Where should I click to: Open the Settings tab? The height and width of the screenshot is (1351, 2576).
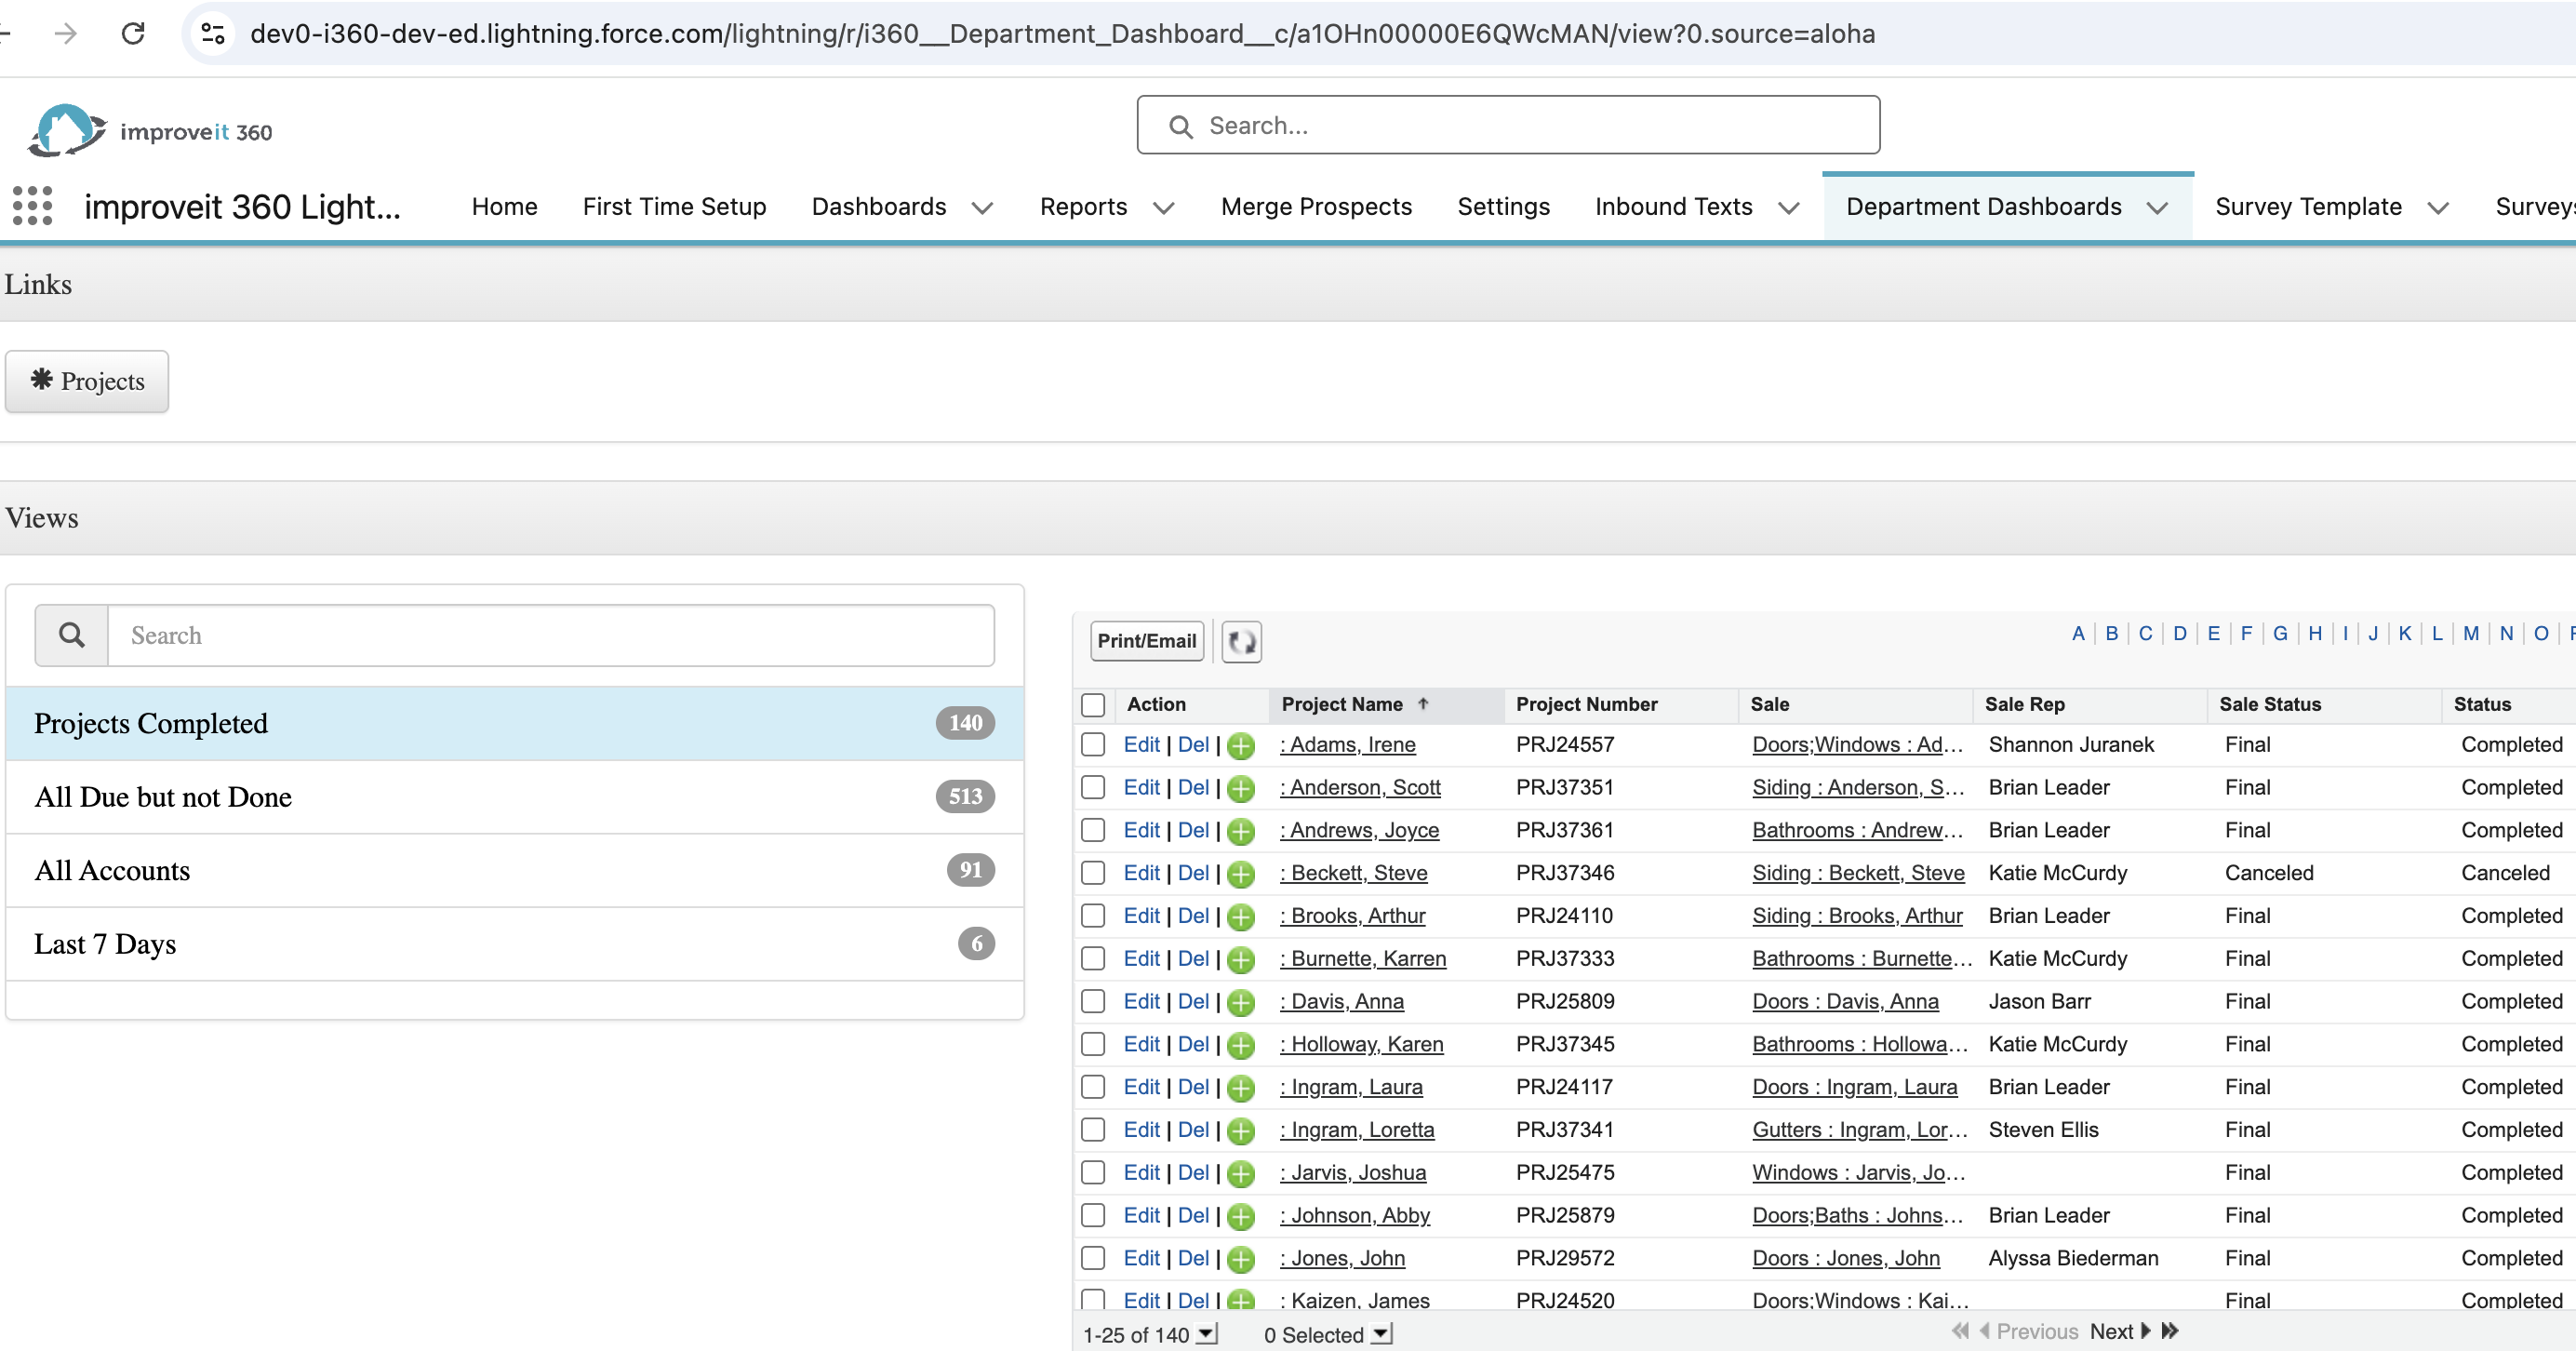pyautogui.click(x=1503, y=207)
